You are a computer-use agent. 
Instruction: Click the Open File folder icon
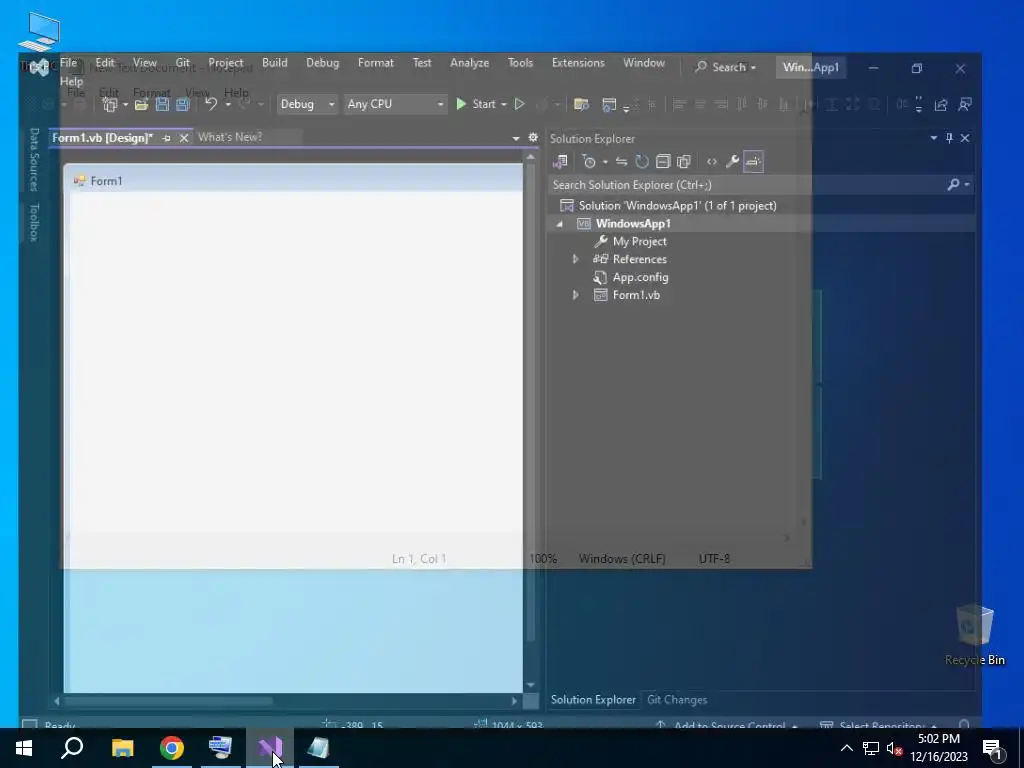[141, 104]
